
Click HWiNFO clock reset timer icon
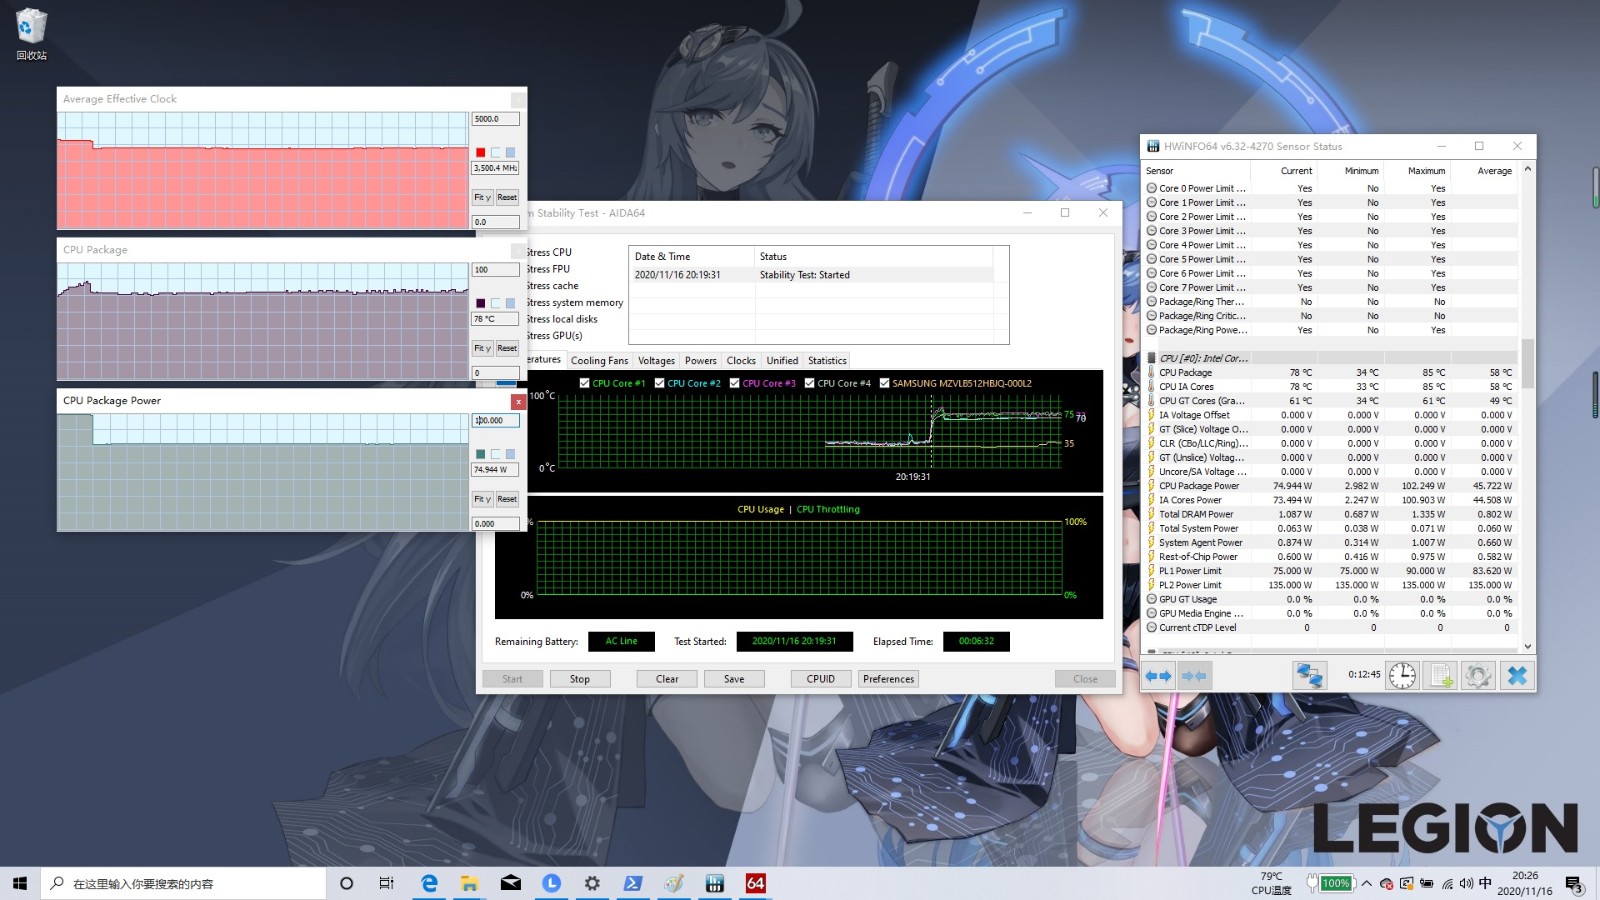point(1402,676)
